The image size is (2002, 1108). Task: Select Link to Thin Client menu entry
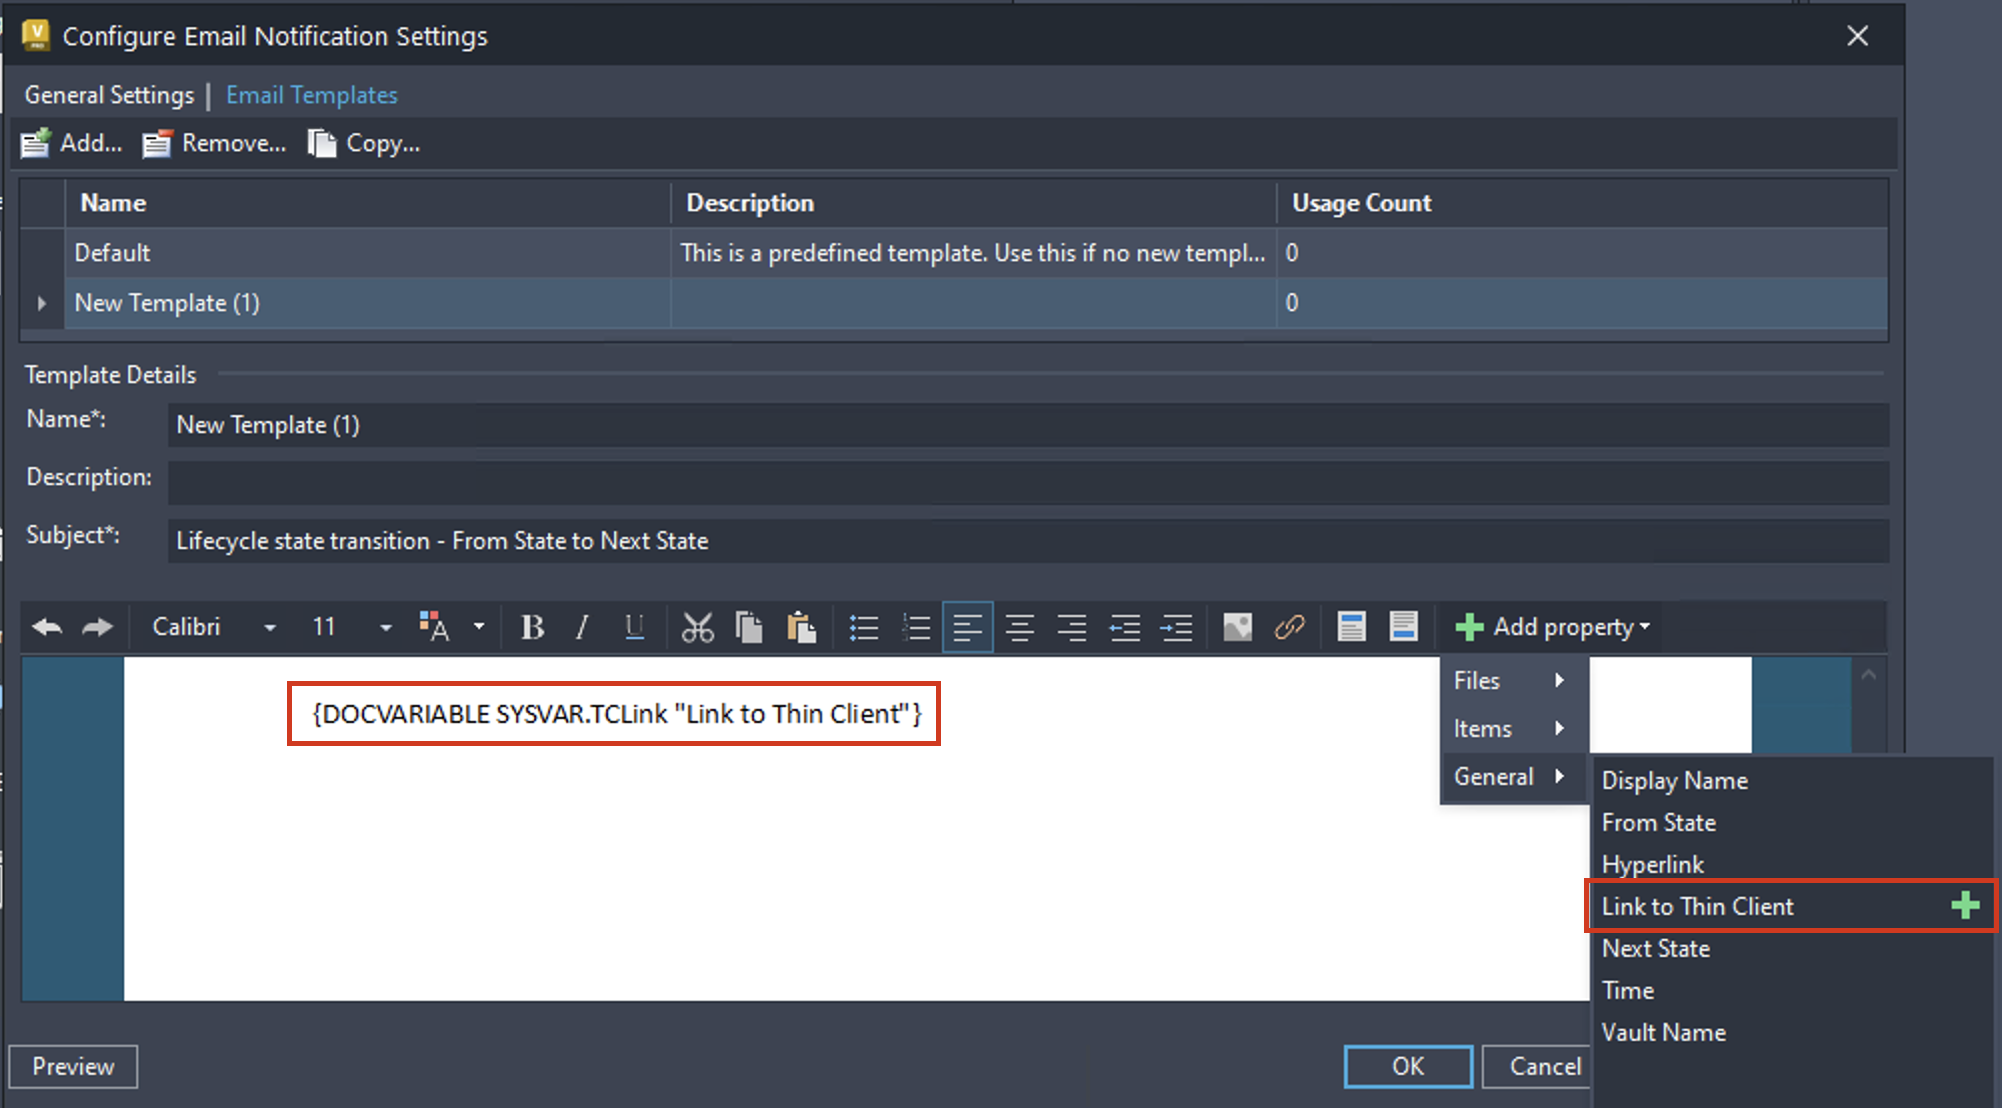click(x=1697, y=906)
